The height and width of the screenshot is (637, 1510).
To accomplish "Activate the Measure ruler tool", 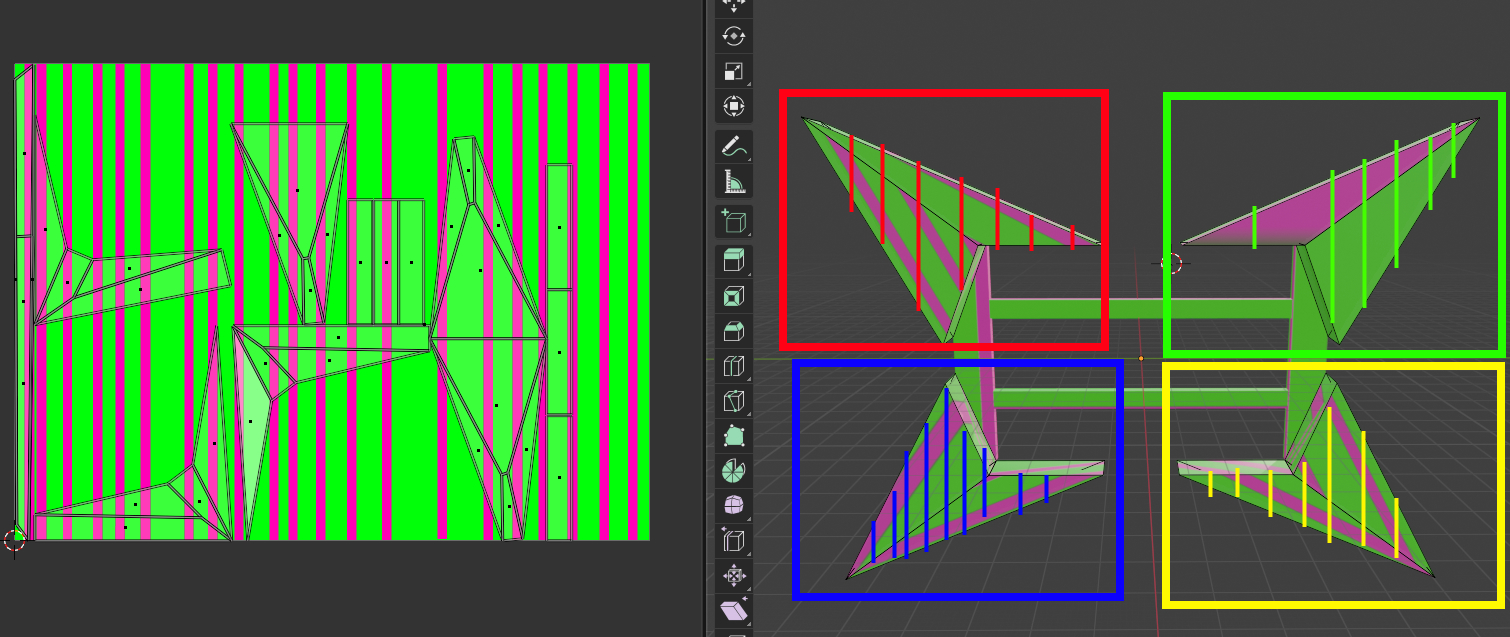I will (x=733, y=182).
